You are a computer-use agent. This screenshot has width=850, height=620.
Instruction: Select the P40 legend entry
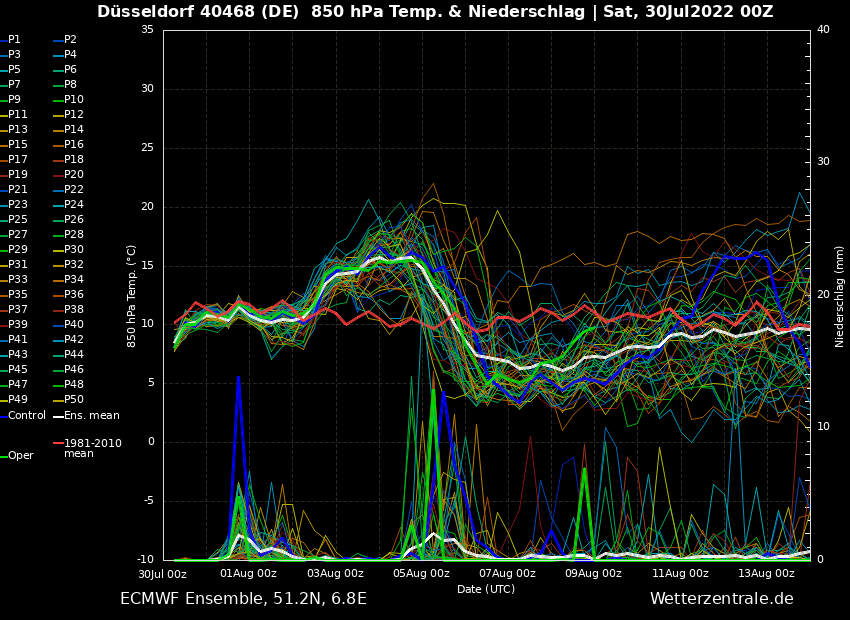pyautogui.click(x=74, y=325)
